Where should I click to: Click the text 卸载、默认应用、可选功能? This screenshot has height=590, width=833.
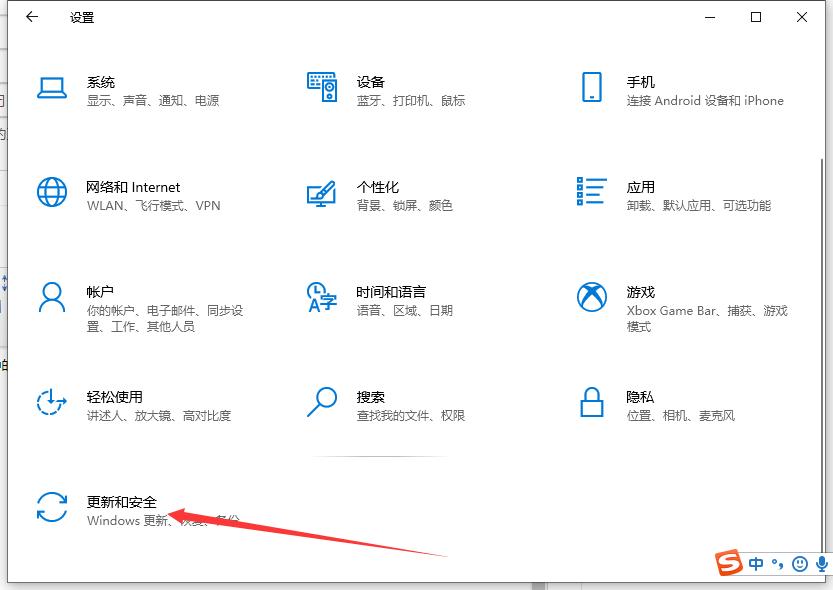tap(699, 206)
